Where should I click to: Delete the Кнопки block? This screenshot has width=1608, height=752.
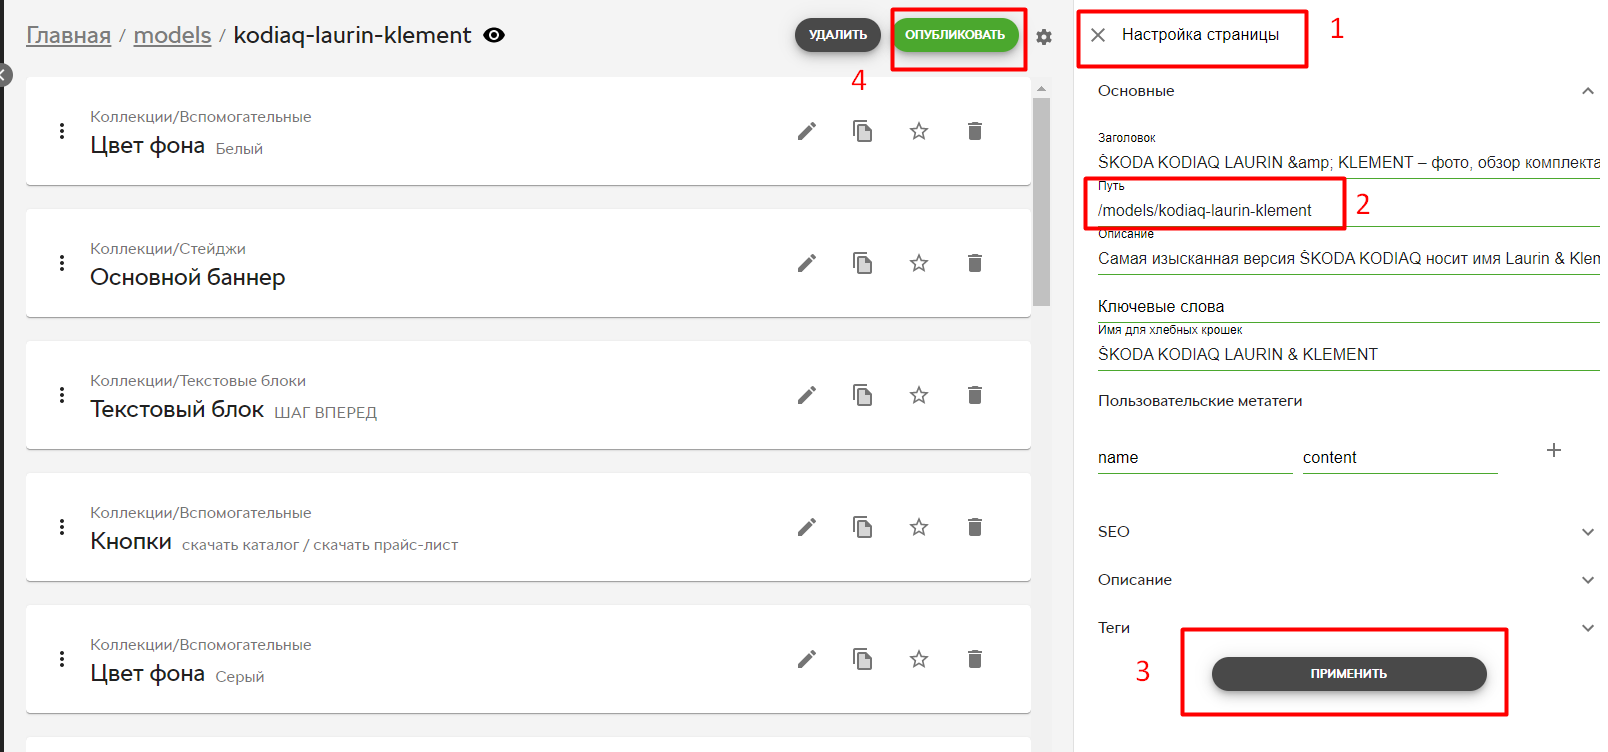[975, 527]
